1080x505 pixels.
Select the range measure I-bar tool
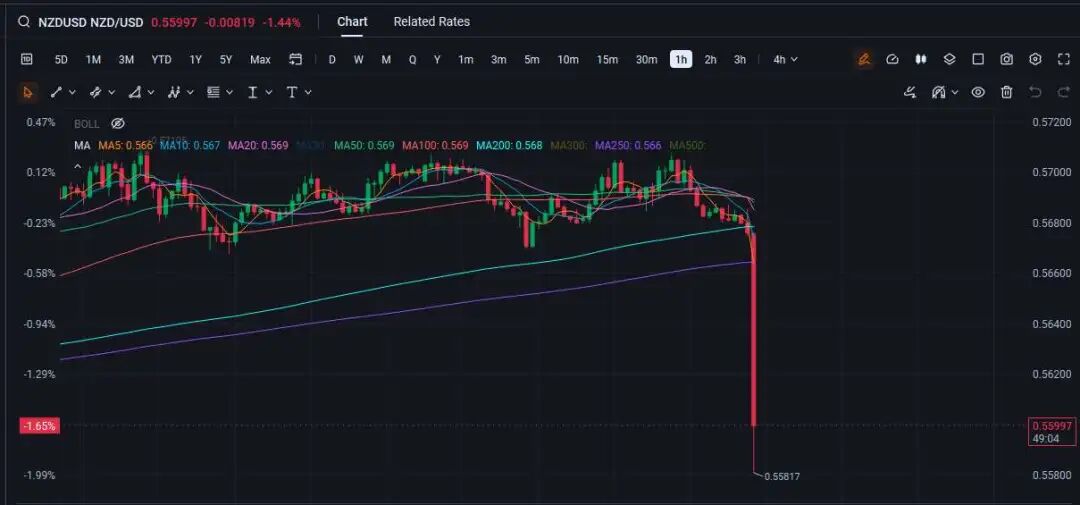point(253,92)
